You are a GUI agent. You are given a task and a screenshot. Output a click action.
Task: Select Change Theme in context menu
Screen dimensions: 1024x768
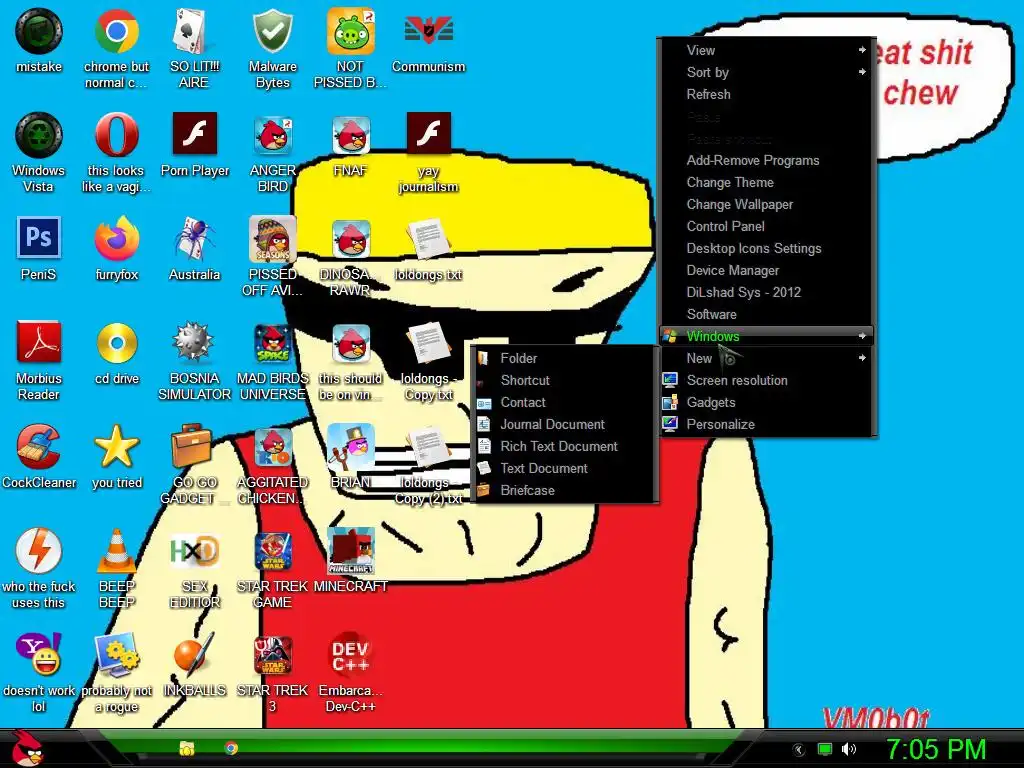click(x=767, y=183)
